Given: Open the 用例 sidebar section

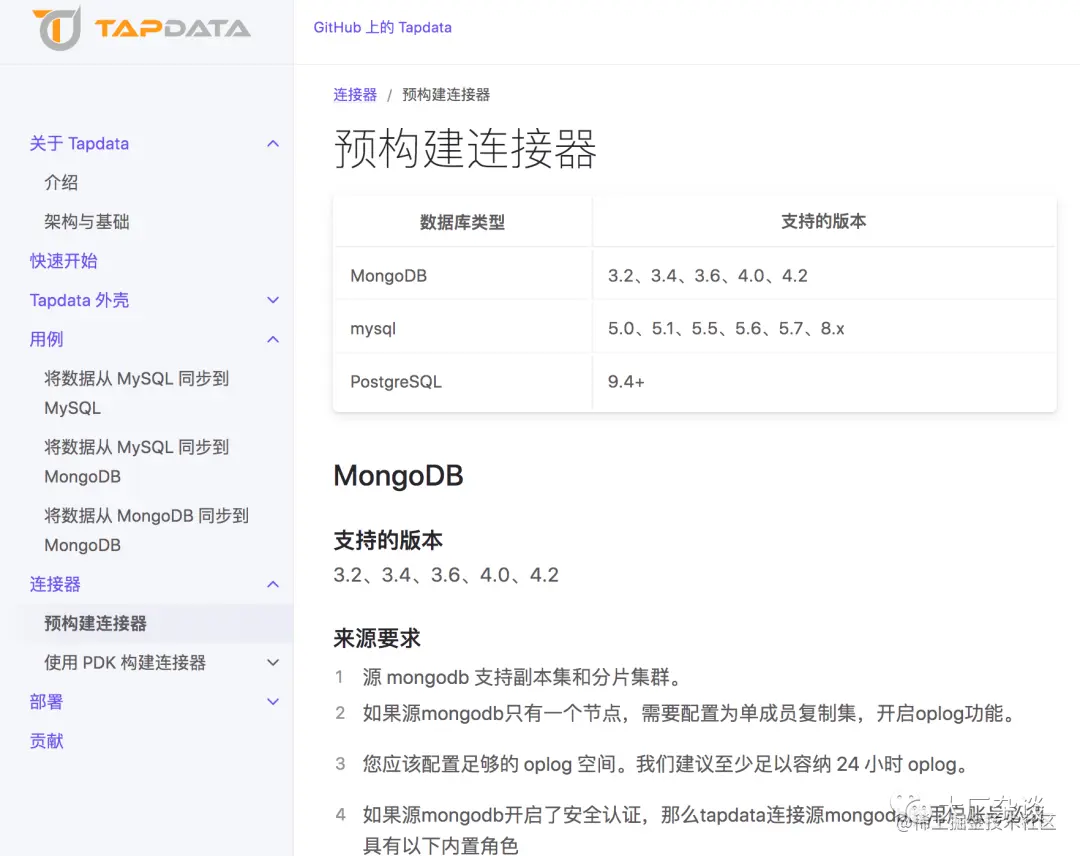Looking at the screenshot, I should point(46,340).
